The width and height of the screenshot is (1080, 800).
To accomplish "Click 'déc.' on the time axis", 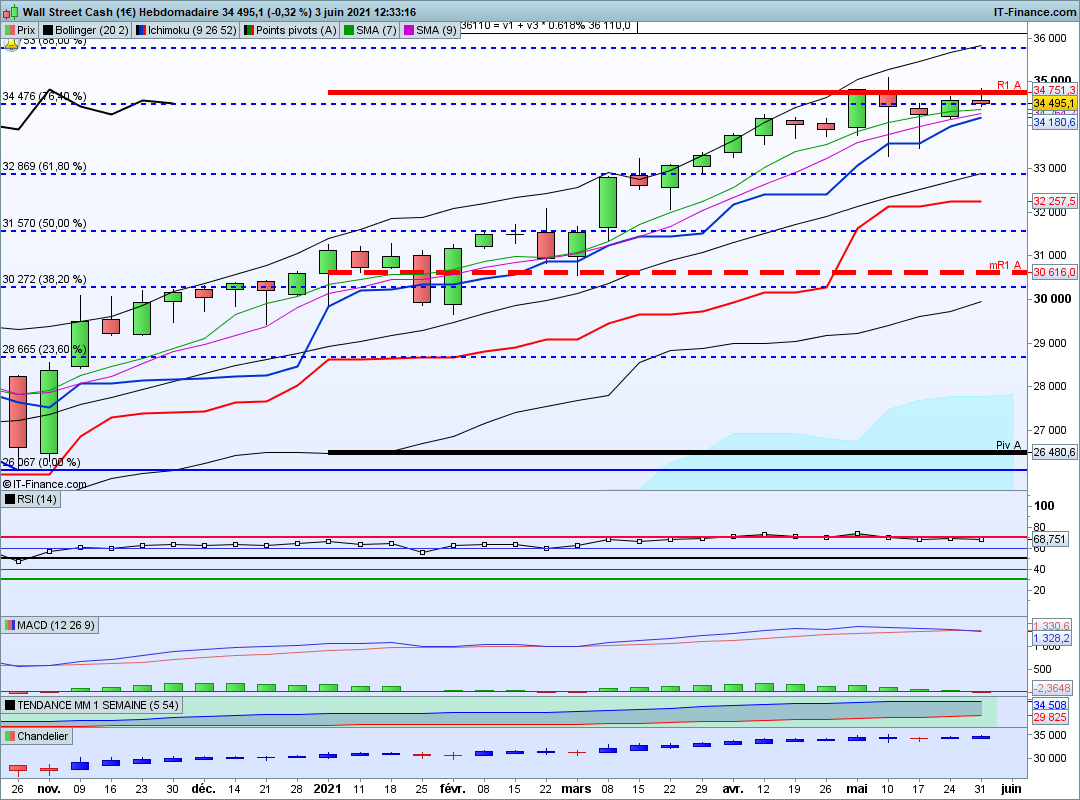I will click(x=203, y=789).
